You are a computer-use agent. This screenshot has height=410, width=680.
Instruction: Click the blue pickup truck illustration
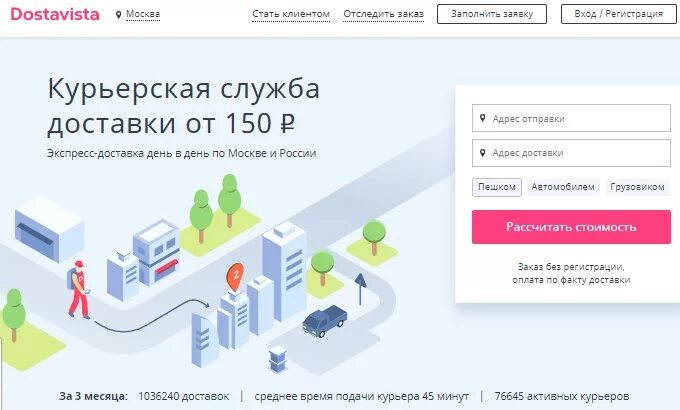point(324,320)
